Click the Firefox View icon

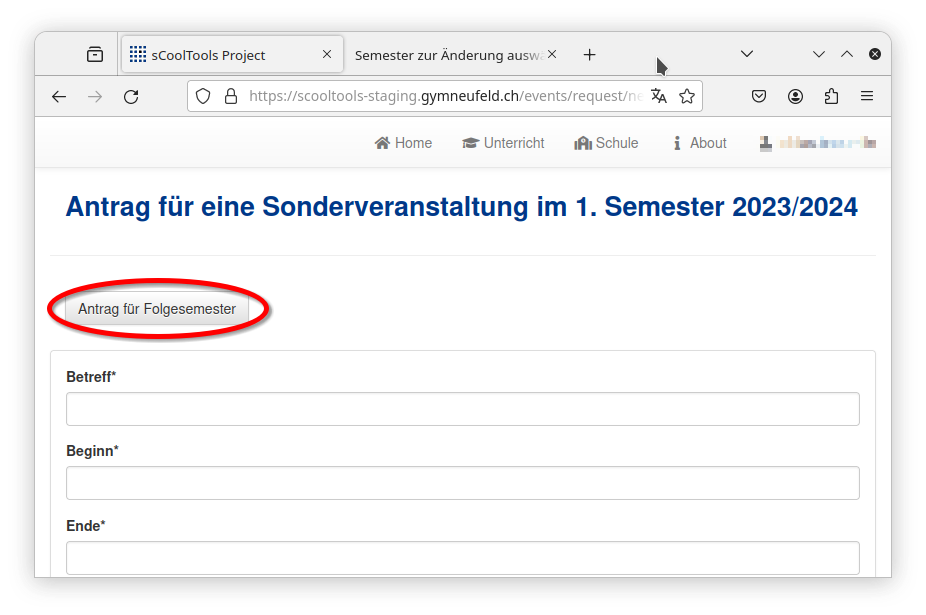pyautogui.click(x=95, y=55)
